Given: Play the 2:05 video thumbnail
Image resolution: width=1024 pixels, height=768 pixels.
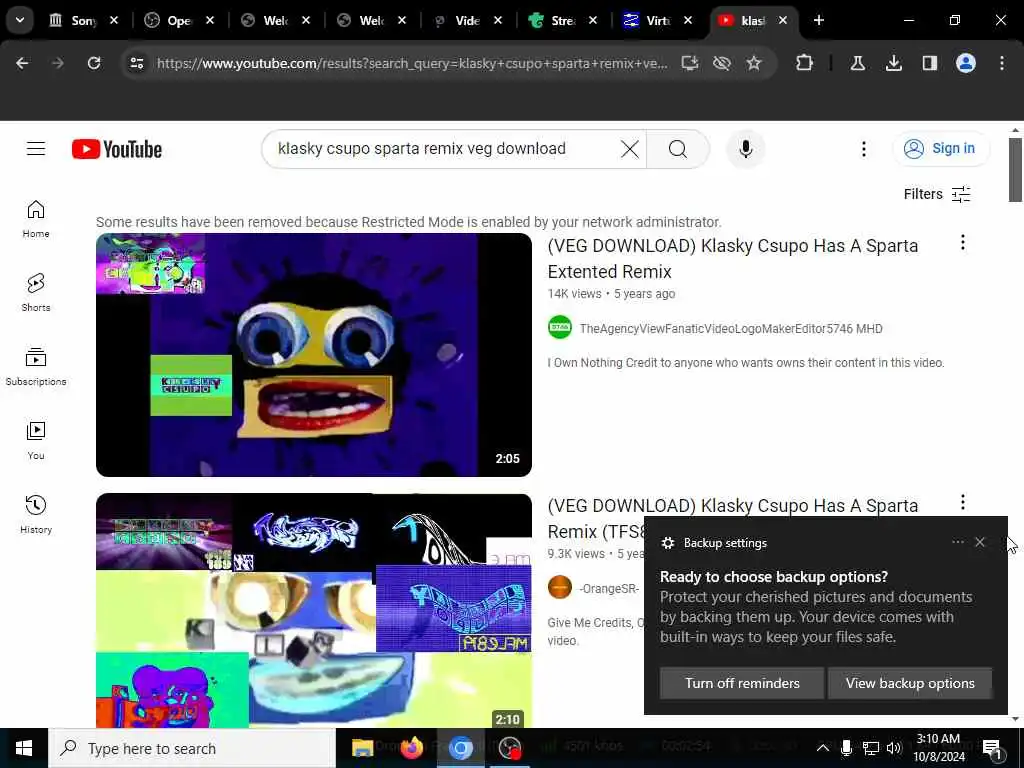Looking at the screenshot, I should click(x=313, y=355).
